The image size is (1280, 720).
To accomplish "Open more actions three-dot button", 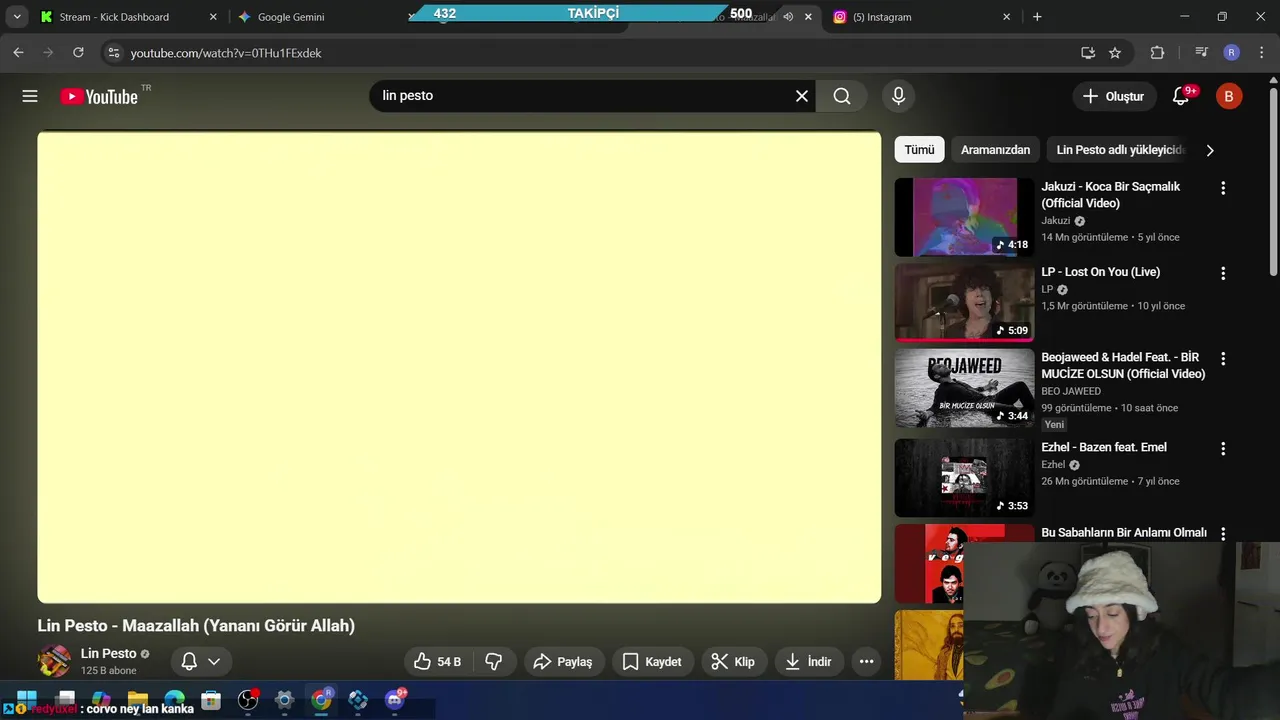I will [866, 661].
